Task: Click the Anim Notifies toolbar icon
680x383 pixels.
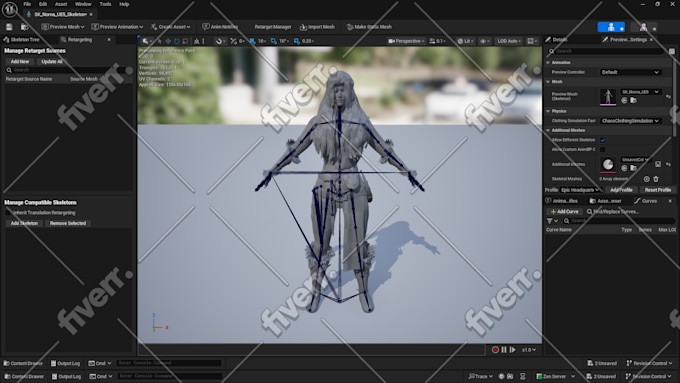Action: pos(206,27)
